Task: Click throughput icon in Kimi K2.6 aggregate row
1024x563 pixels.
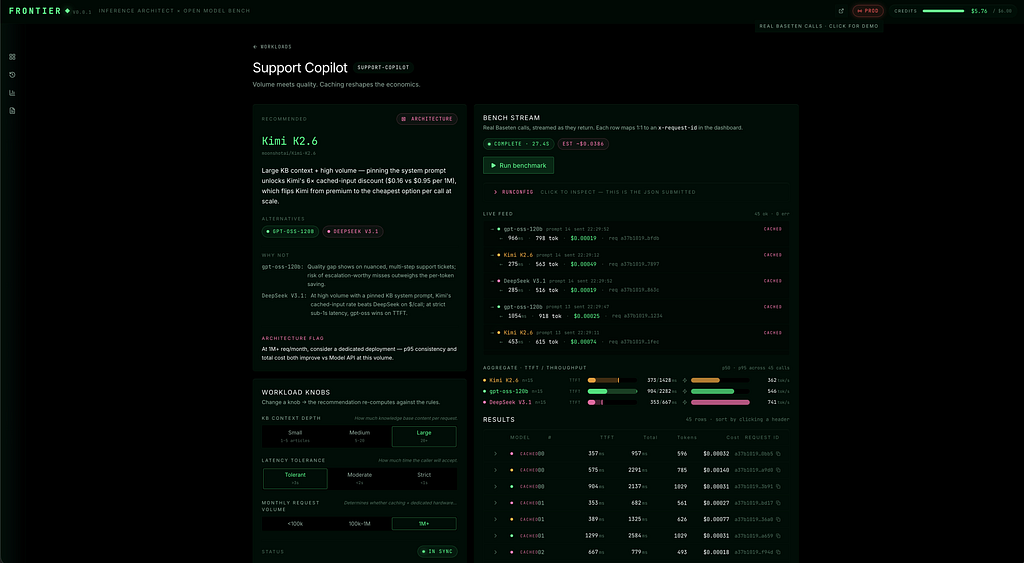Action: pos(684,380)
